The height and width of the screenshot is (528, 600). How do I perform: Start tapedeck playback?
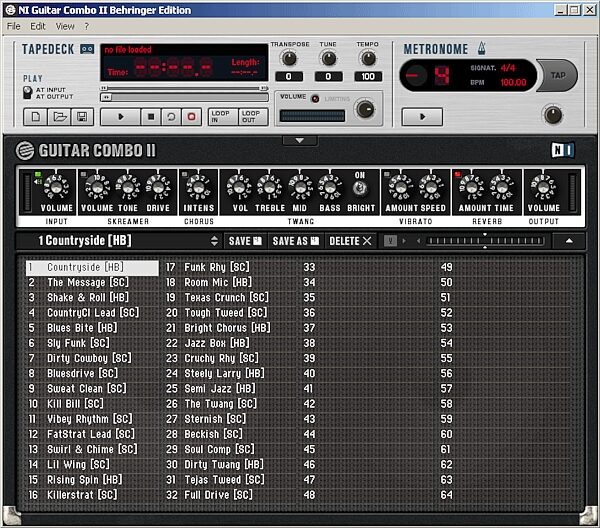pyautogui.click(x=121, y=117)
